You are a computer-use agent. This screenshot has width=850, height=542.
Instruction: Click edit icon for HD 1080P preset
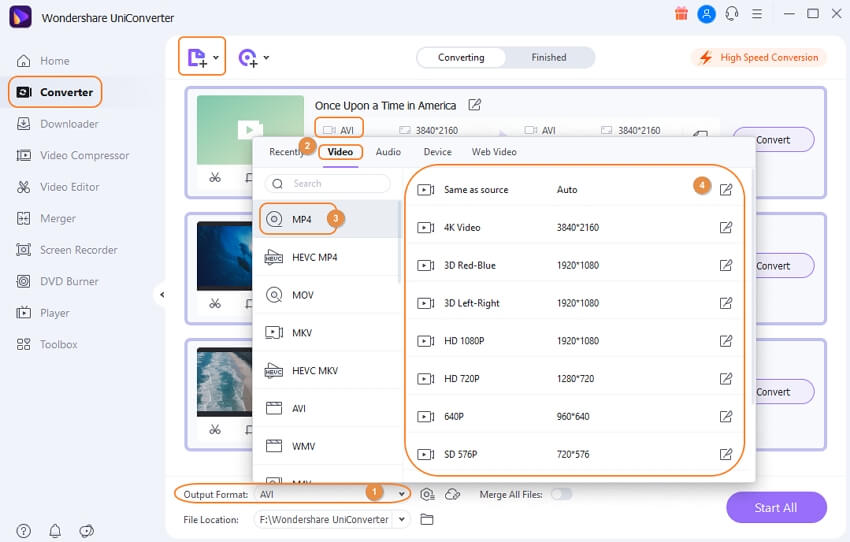[x=726, y=341]
